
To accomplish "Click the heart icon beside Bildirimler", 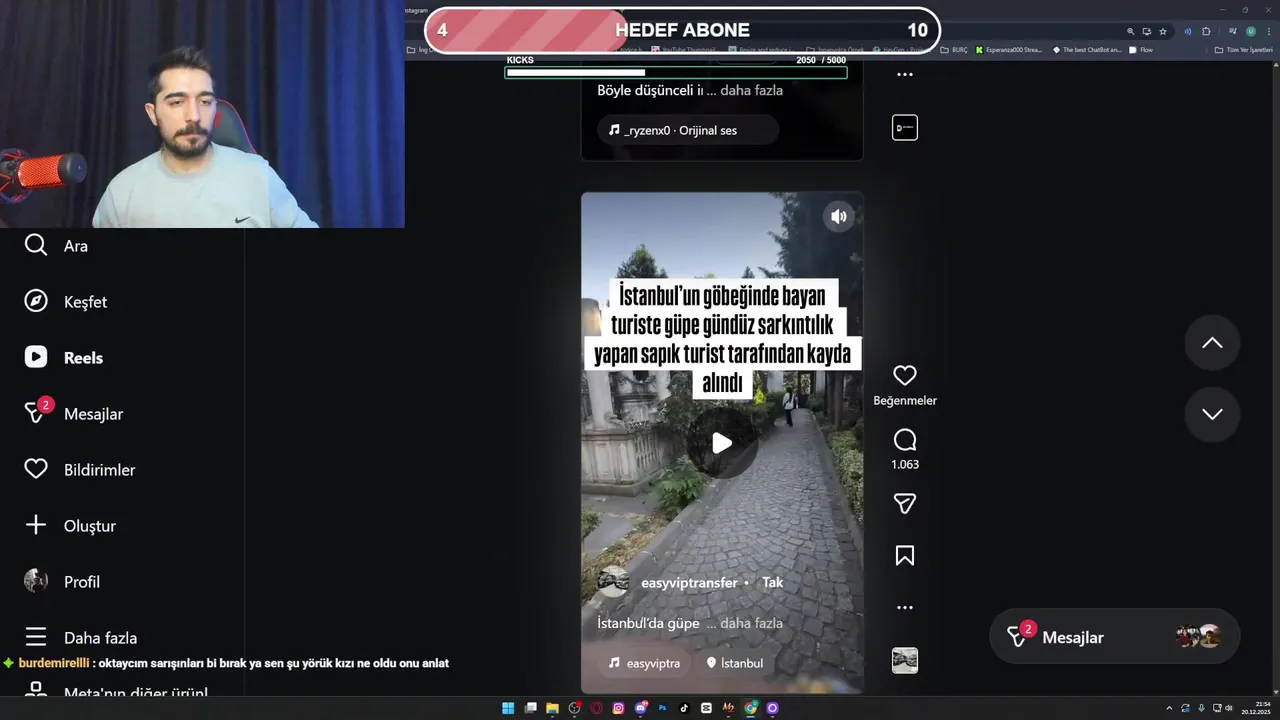I will click(x=36, y=469).
